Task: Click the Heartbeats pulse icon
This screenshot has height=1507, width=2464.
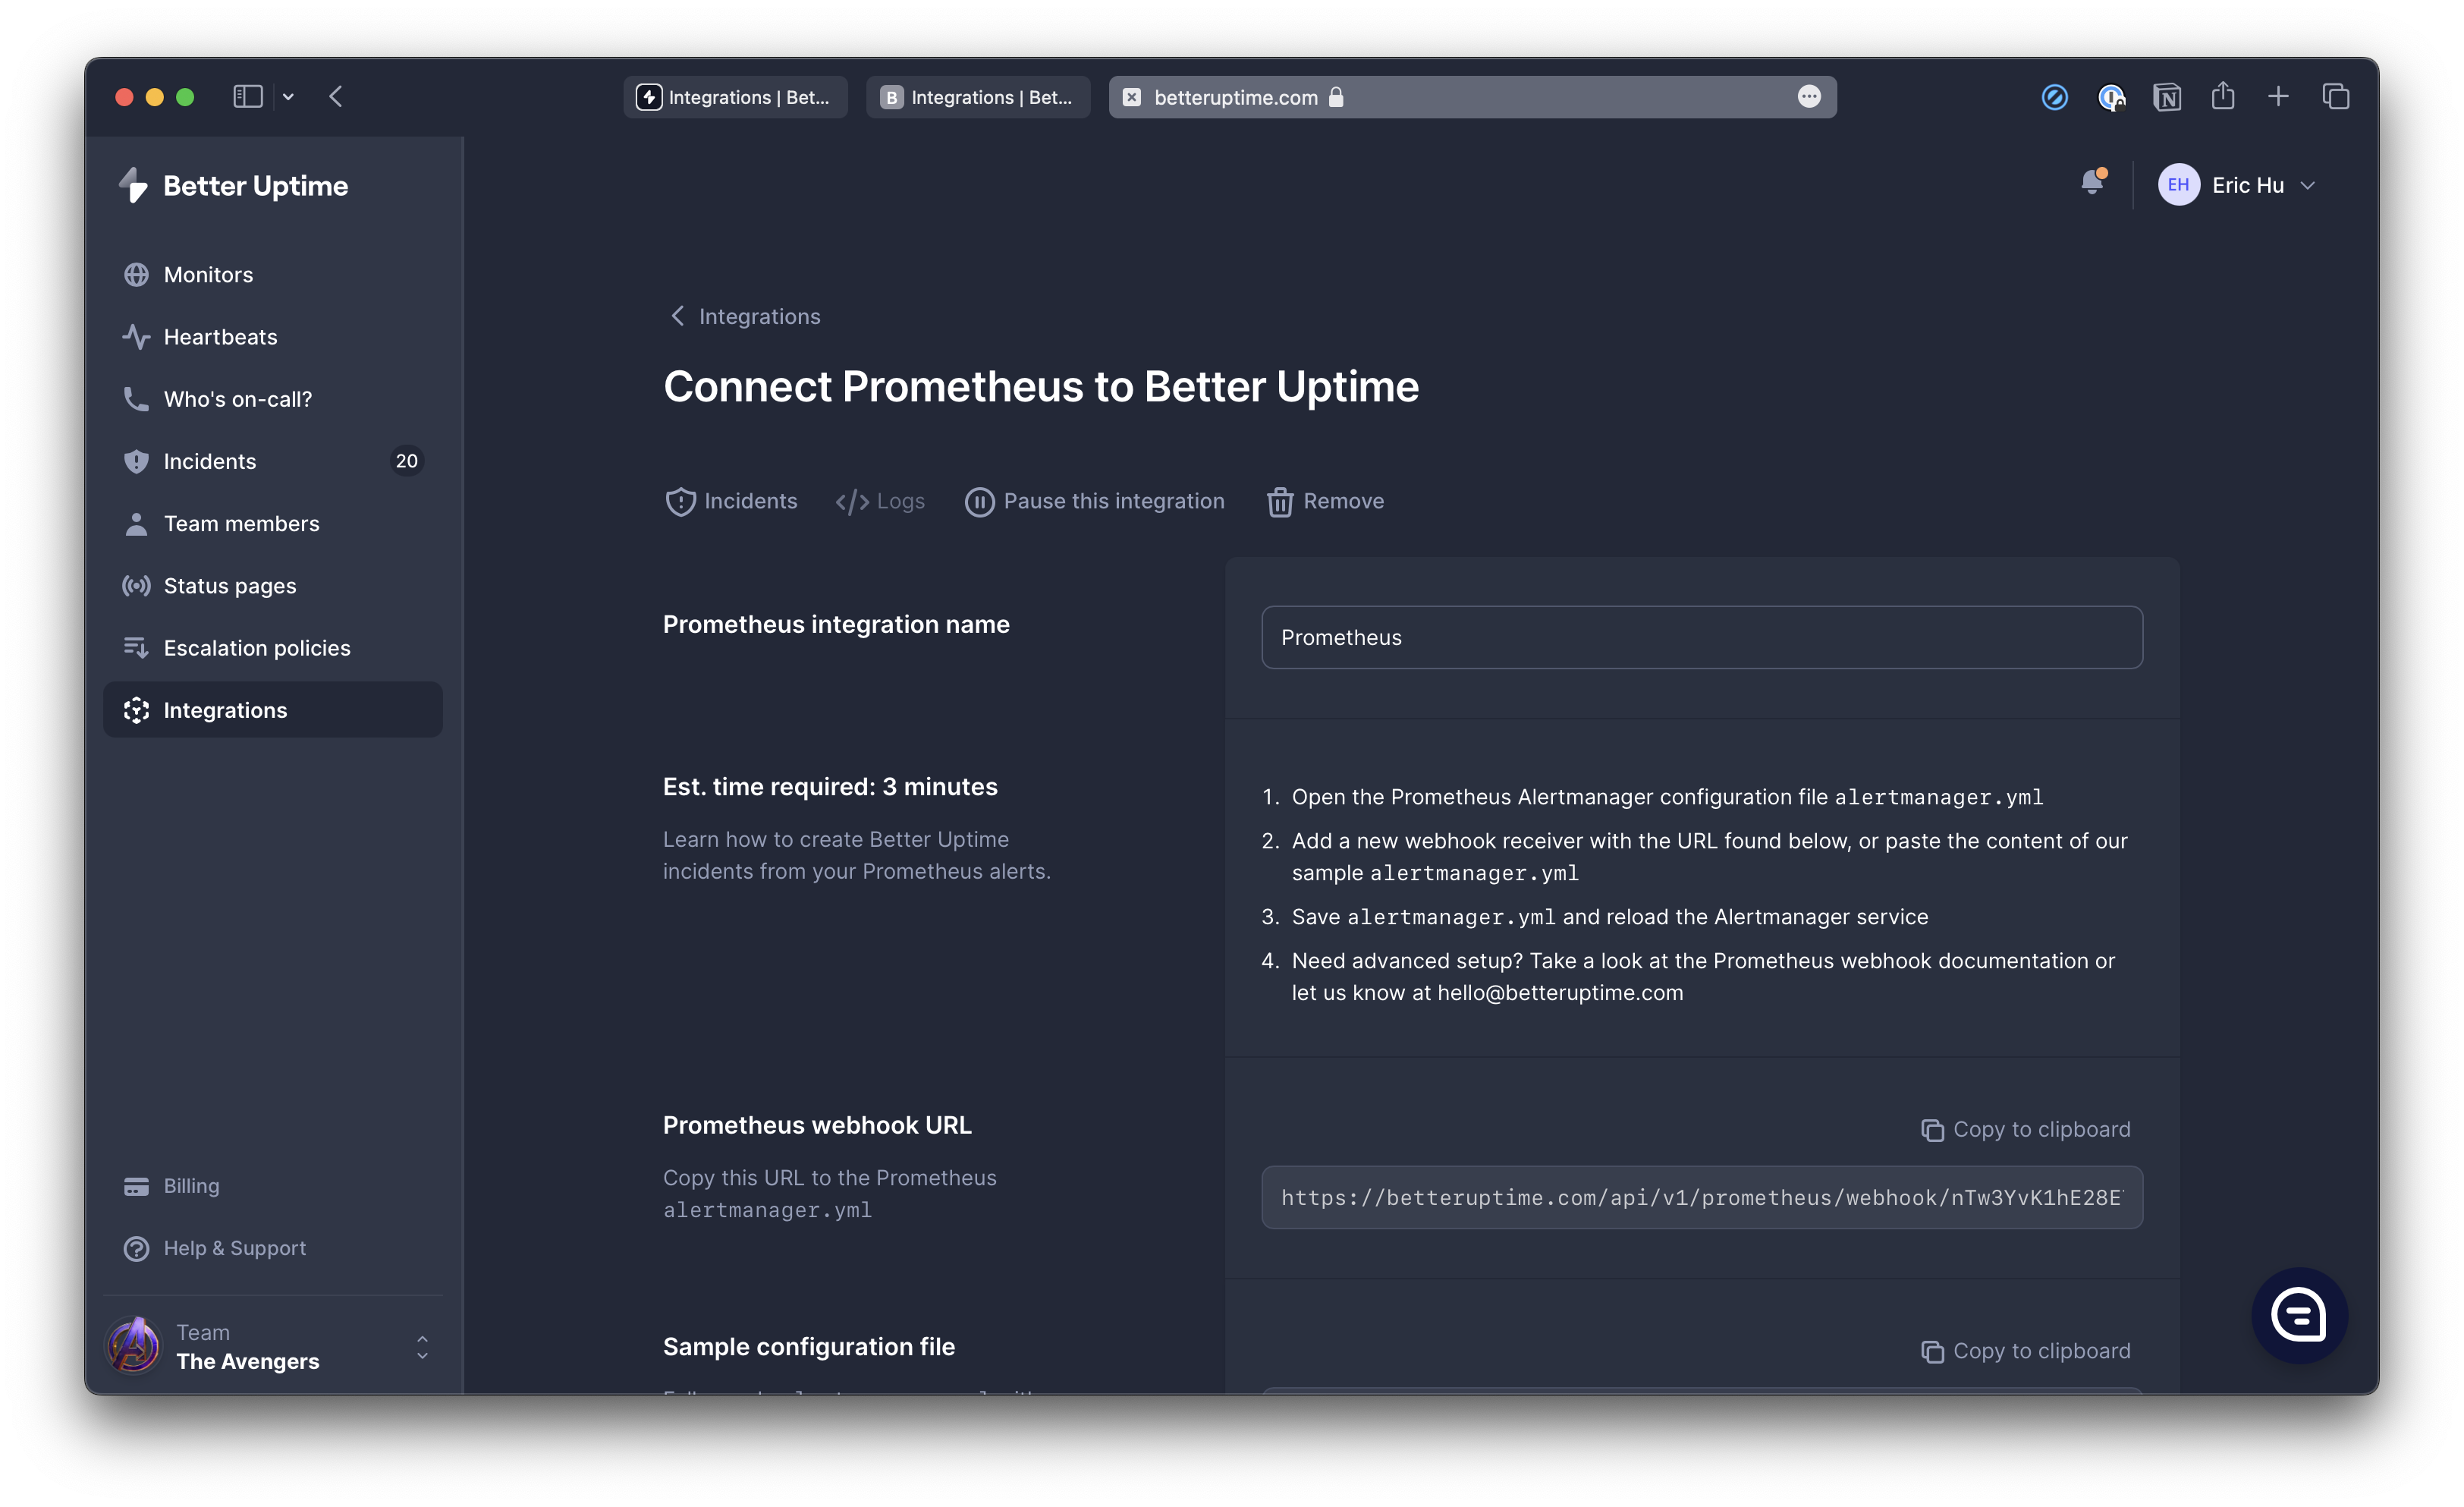Action: pyautogui.click(x=136, y=337)
